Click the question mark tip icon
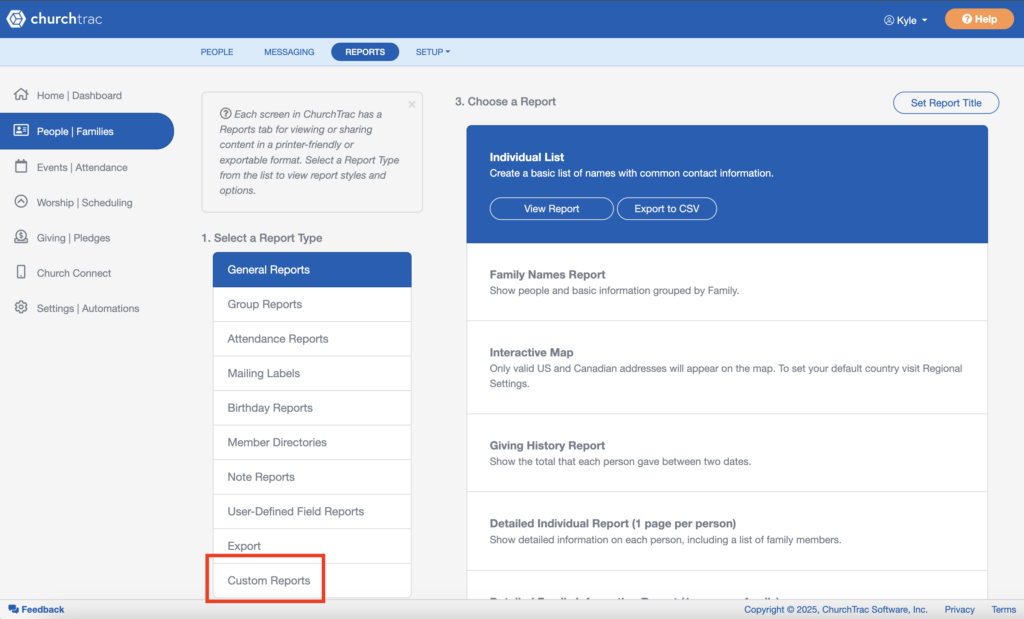 pos(225,114)
